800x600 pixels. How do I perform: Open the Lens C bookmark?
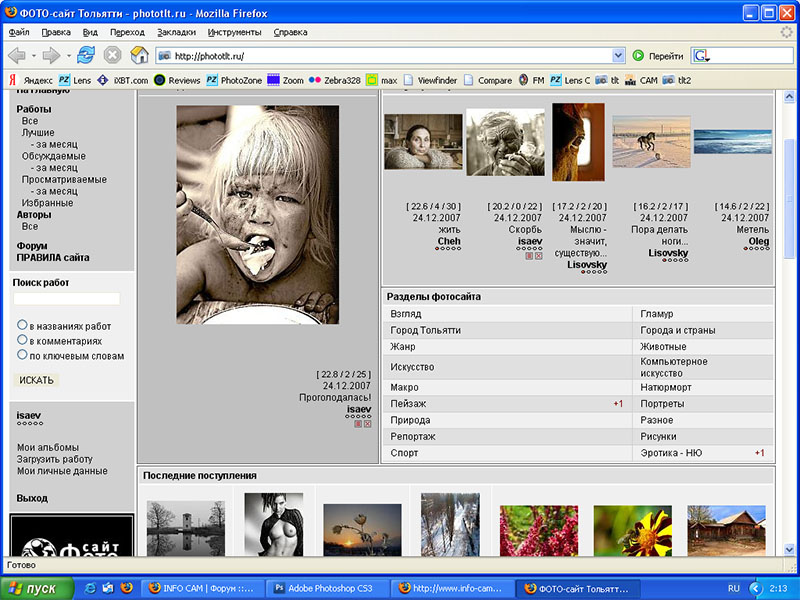click(x=570, y=80)
